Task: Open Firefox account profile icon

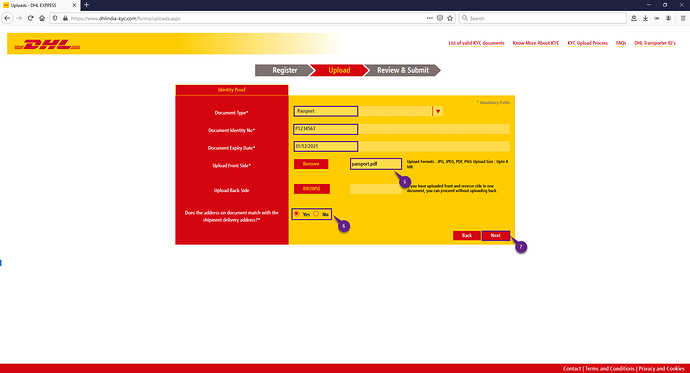Action: (x=668, y=18)
